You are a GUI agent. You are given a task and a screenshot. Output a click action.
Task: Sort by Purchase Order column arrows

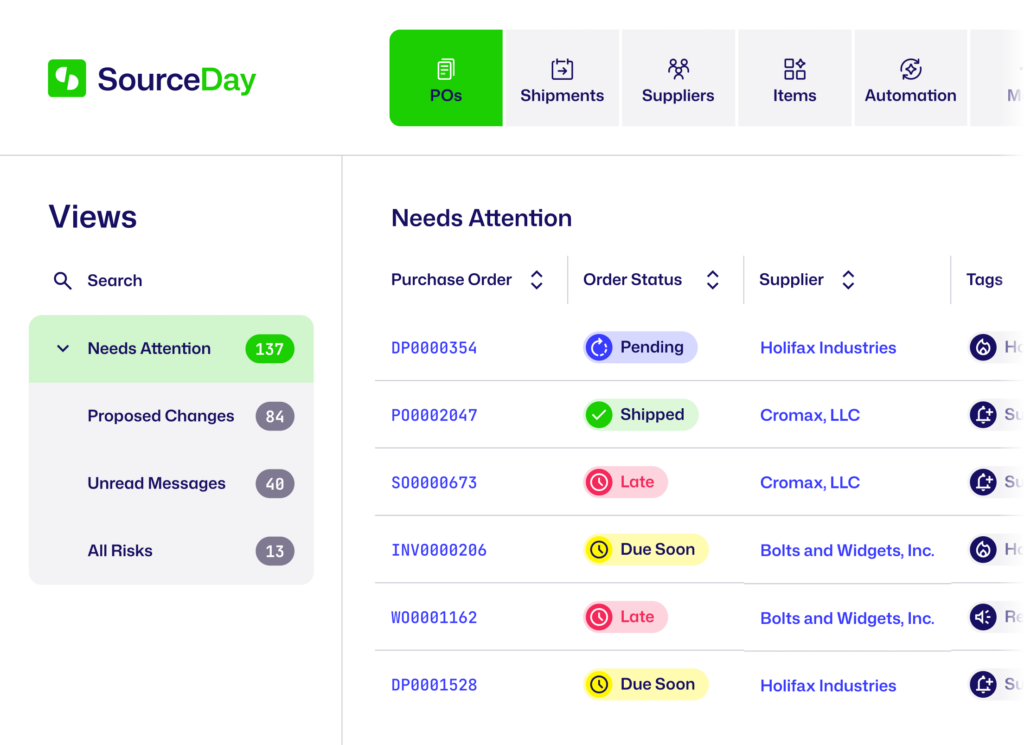point(537,280)
